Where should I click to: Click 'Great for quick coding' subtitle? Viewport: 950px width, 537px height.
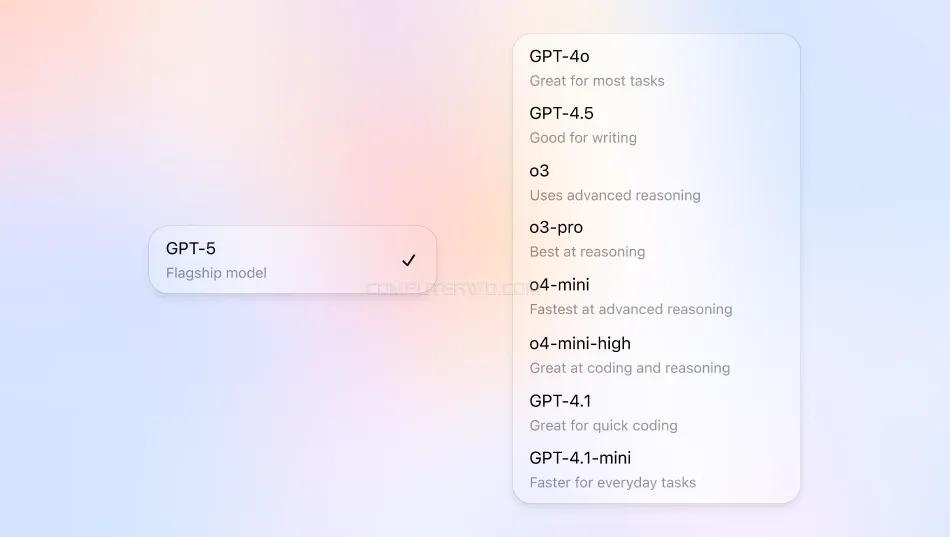(x=603, y=425)
